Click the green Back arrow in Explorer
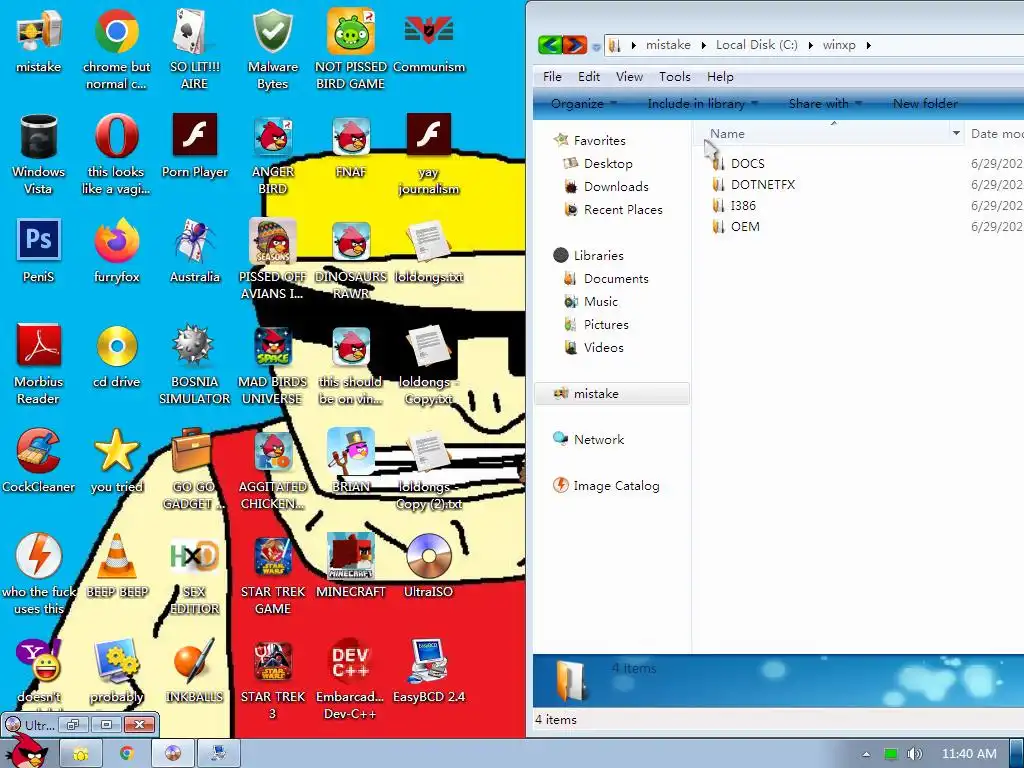 tap(550, 45)
